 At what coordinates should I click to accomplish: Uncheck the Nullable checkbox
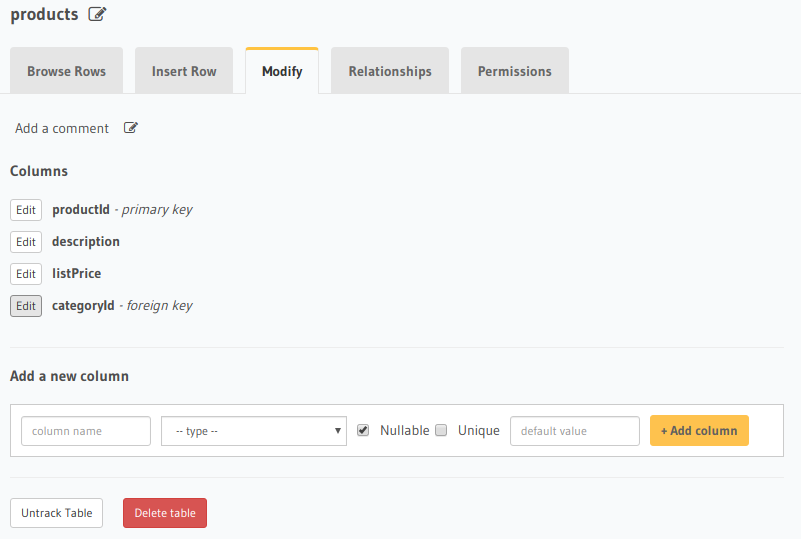363,430
